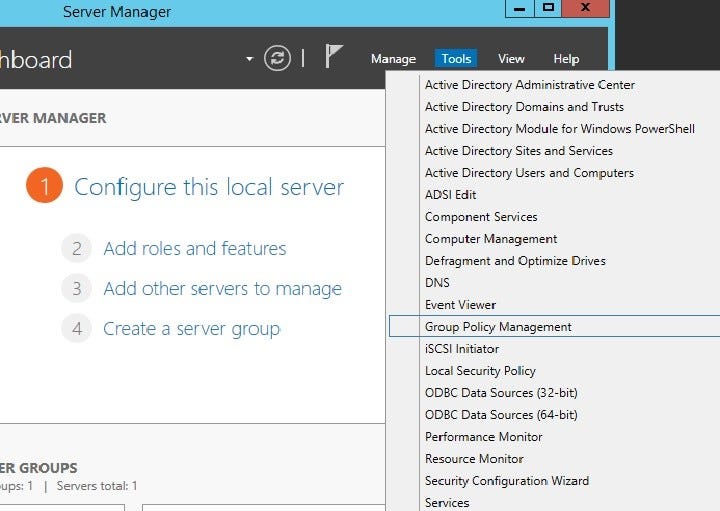Expand the breadcrumb dropdown arrow near refresh
This screenshot has width=720, height=511.
249,59
